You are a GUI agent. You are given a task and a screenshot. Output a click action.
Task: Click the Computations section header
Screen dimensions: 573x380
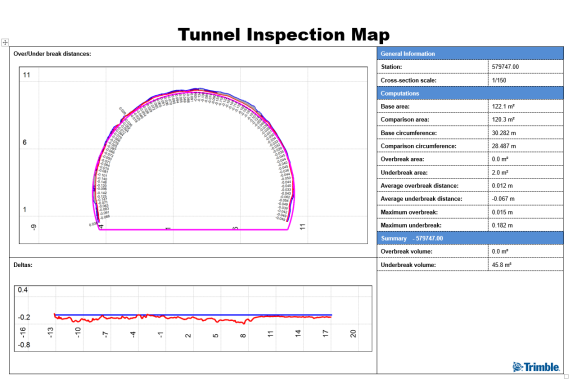470,93
